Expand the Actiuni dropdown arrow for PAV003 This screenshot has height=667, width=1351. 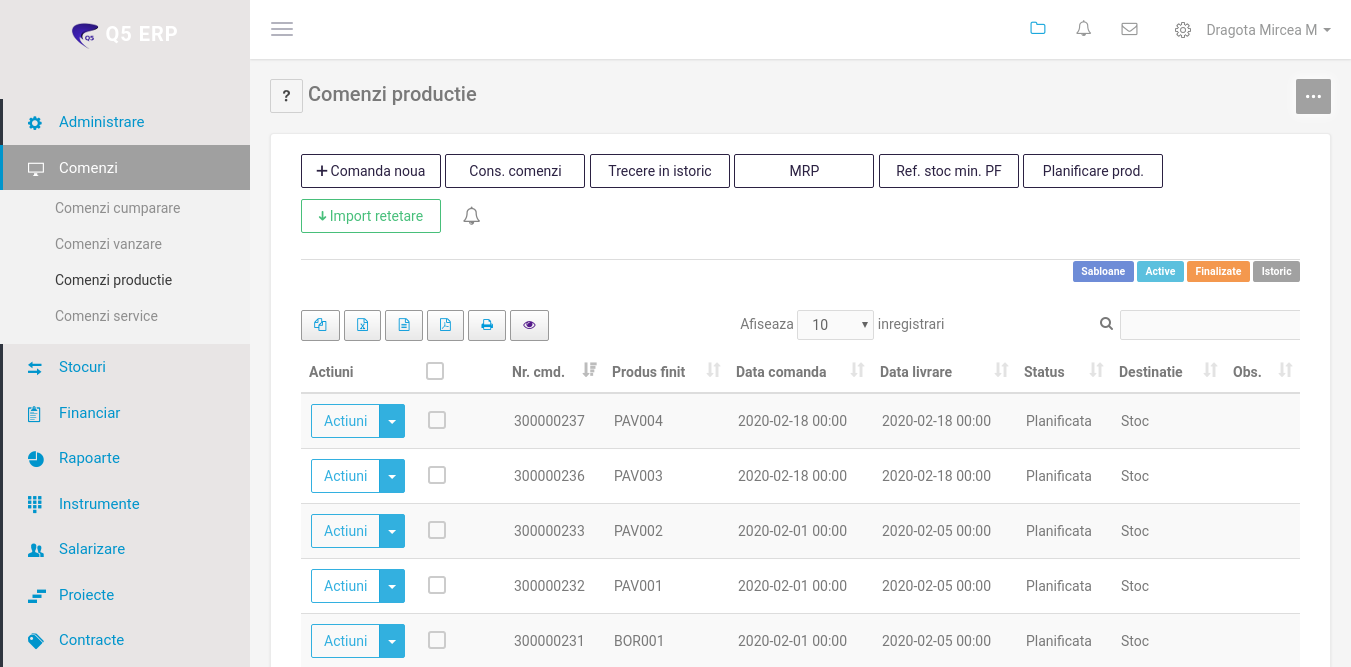pyautogui.click(x=392, y=476)
